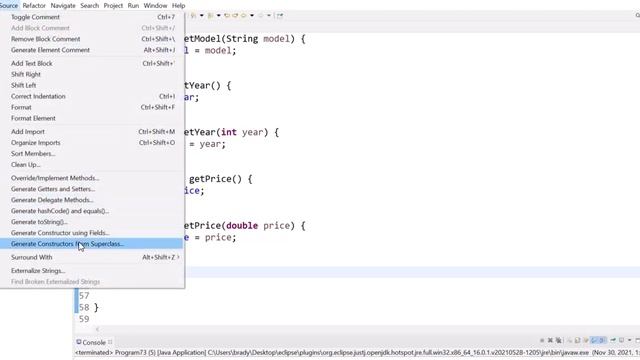The image size is (640, 360).
Task: Click Generate Constructors from Superclass
Action: (x=92, y=244)
